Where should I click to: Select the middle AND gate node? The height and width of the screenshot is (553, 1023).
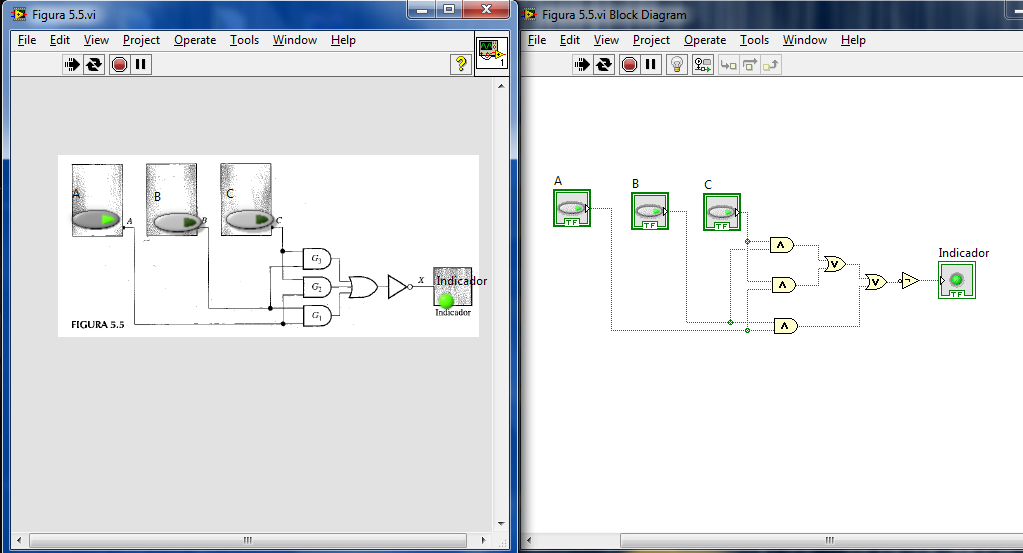[784, 285]
